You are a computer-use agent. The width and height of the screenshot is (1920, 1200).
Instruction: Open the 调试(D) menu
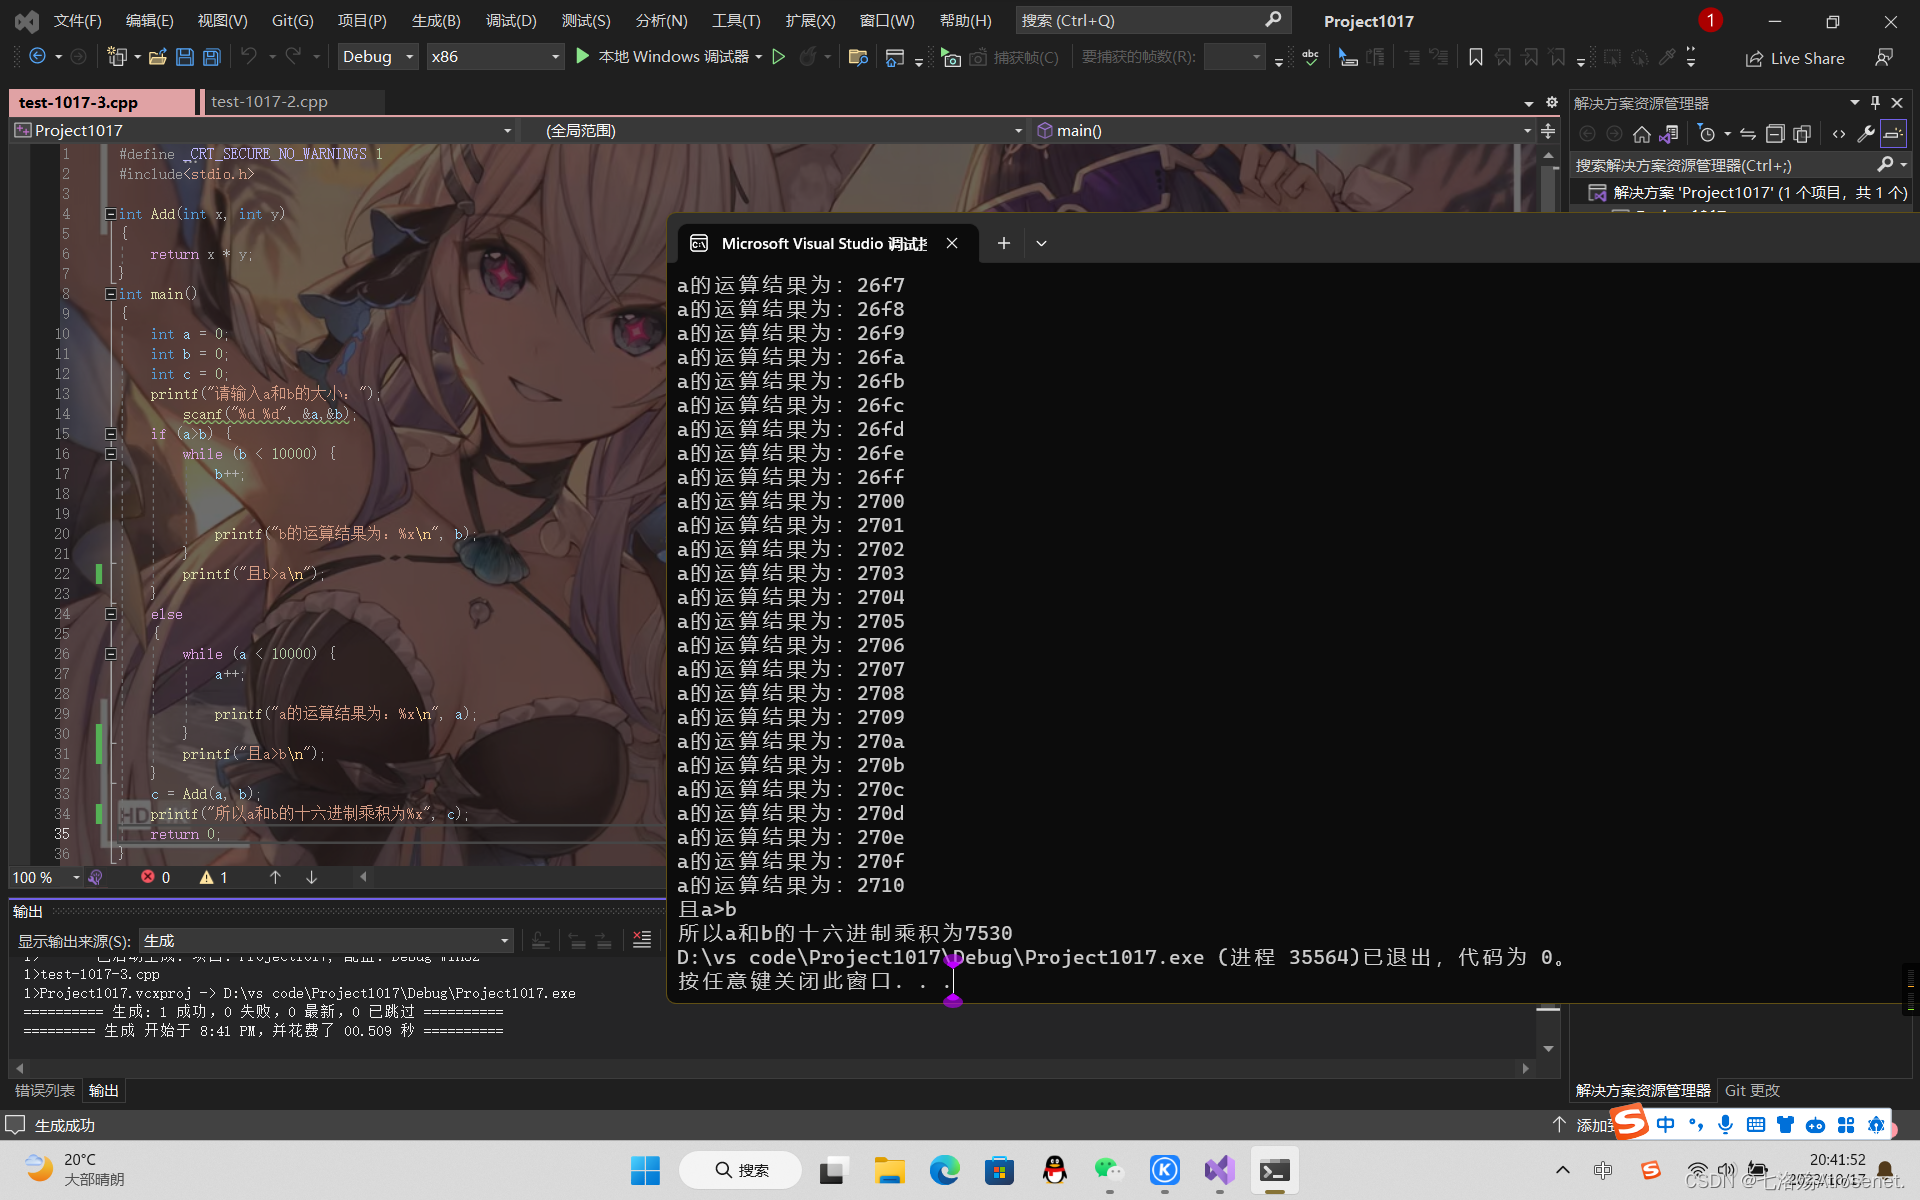coord(510,20)
